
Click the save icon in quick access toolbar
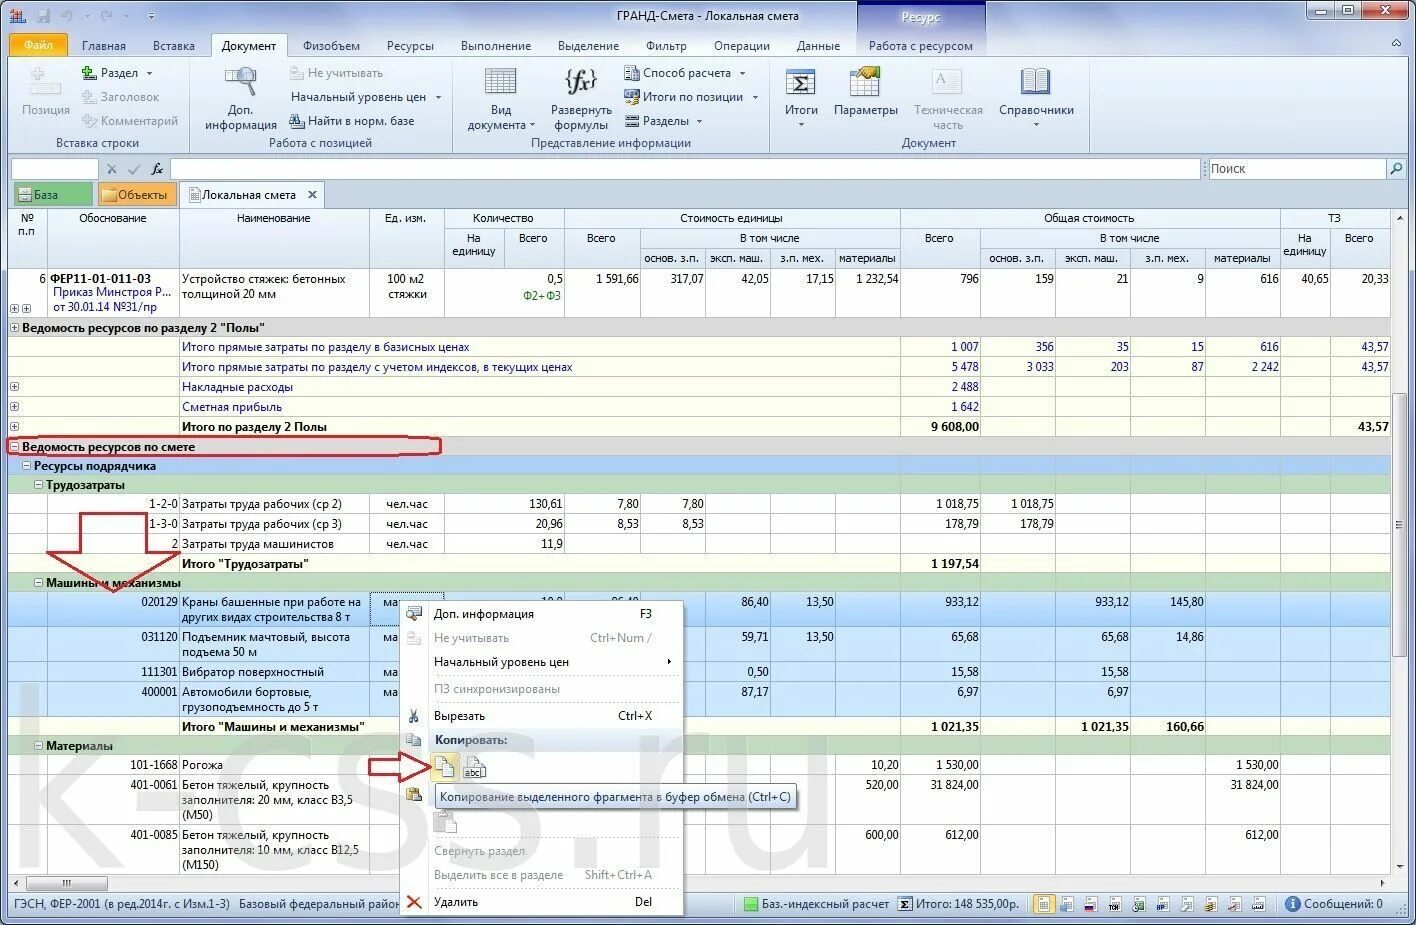coord(43,16)
